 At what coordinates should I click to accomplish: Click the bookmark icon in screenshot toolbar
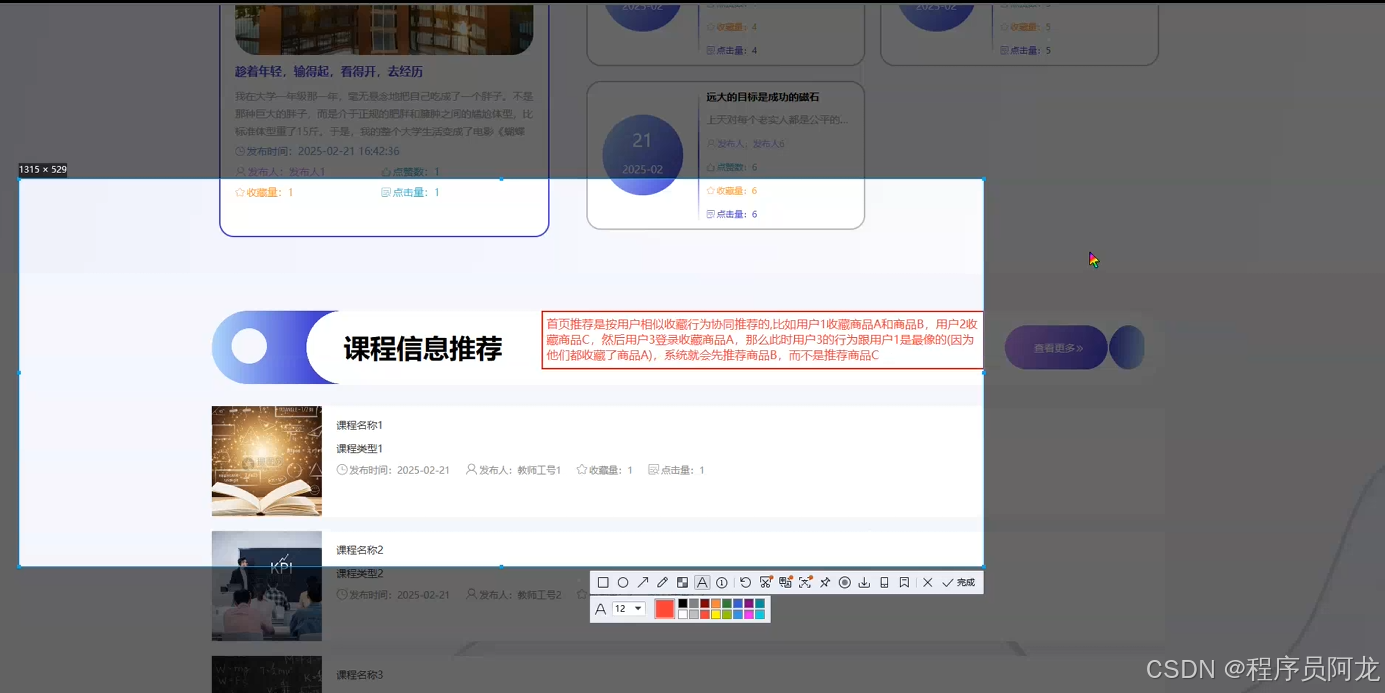904,582
